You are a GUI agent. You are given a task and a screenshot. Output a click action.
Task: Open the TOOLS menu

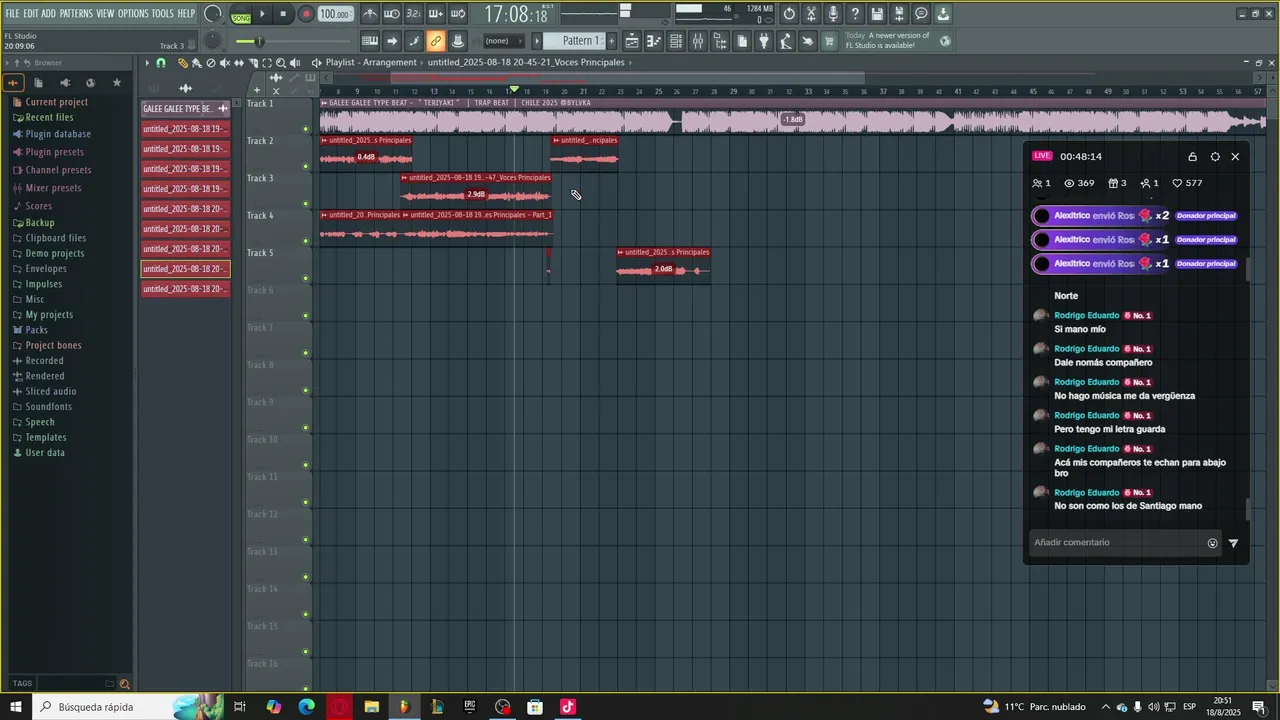coord(162,14)
